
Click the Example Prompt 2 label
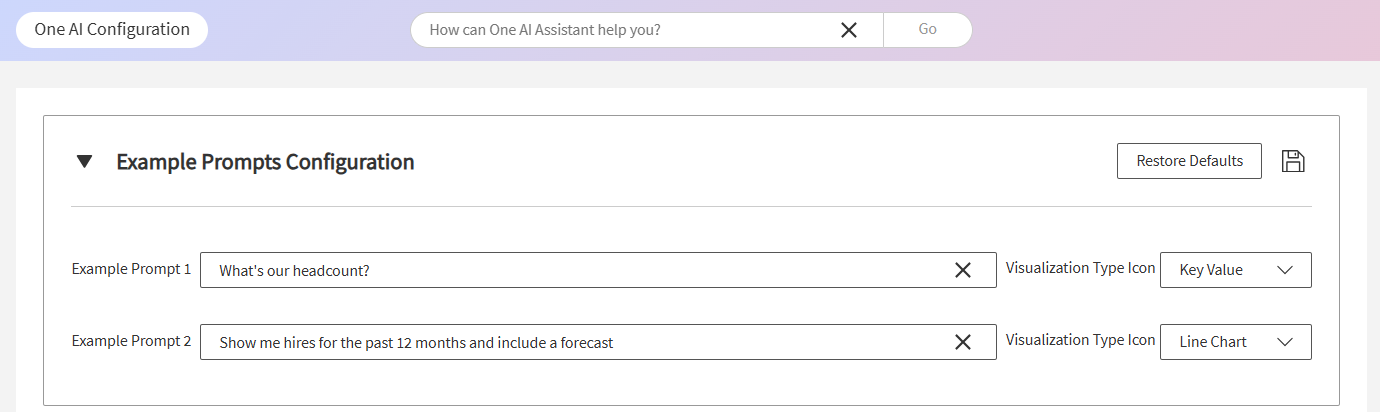click(x=131, y=341)
